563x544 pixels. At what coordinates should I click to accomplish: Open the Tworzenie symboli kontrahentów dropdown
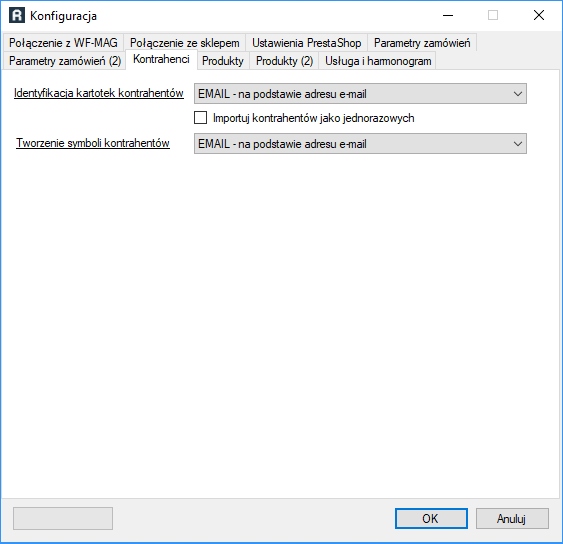click(360, 144)
